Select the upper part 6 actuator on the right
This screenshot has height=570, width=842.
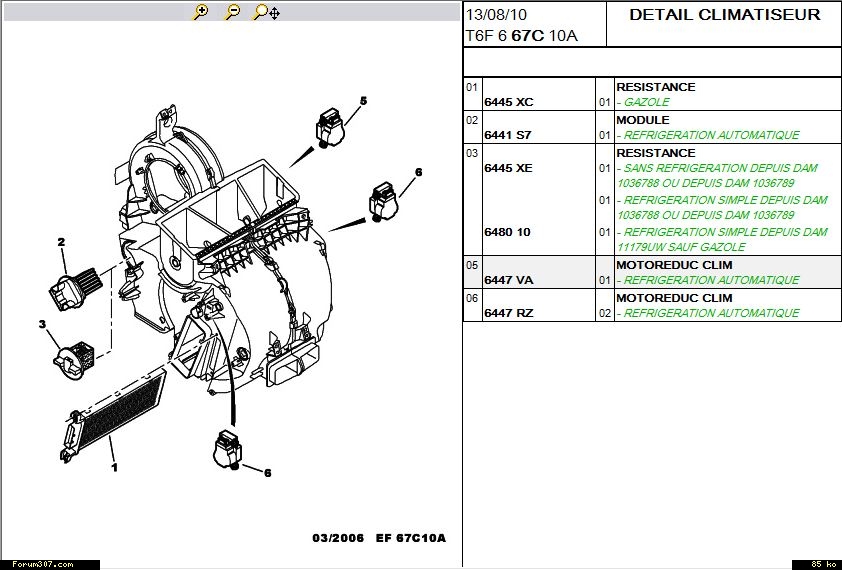click(x=383, y=200)
